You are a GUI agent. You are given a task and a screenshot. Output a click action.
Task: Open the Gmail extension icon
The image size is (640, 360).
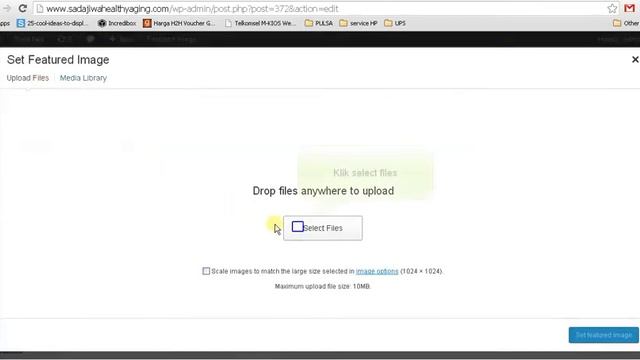coord(630,8)
